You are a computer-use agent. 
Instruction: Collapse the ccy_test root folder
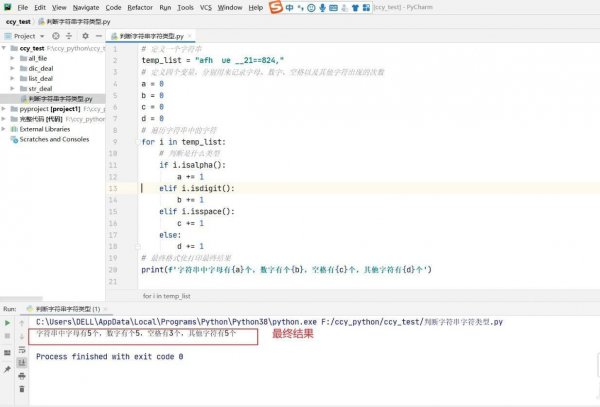pyautogui.click(x=4, y=48)
